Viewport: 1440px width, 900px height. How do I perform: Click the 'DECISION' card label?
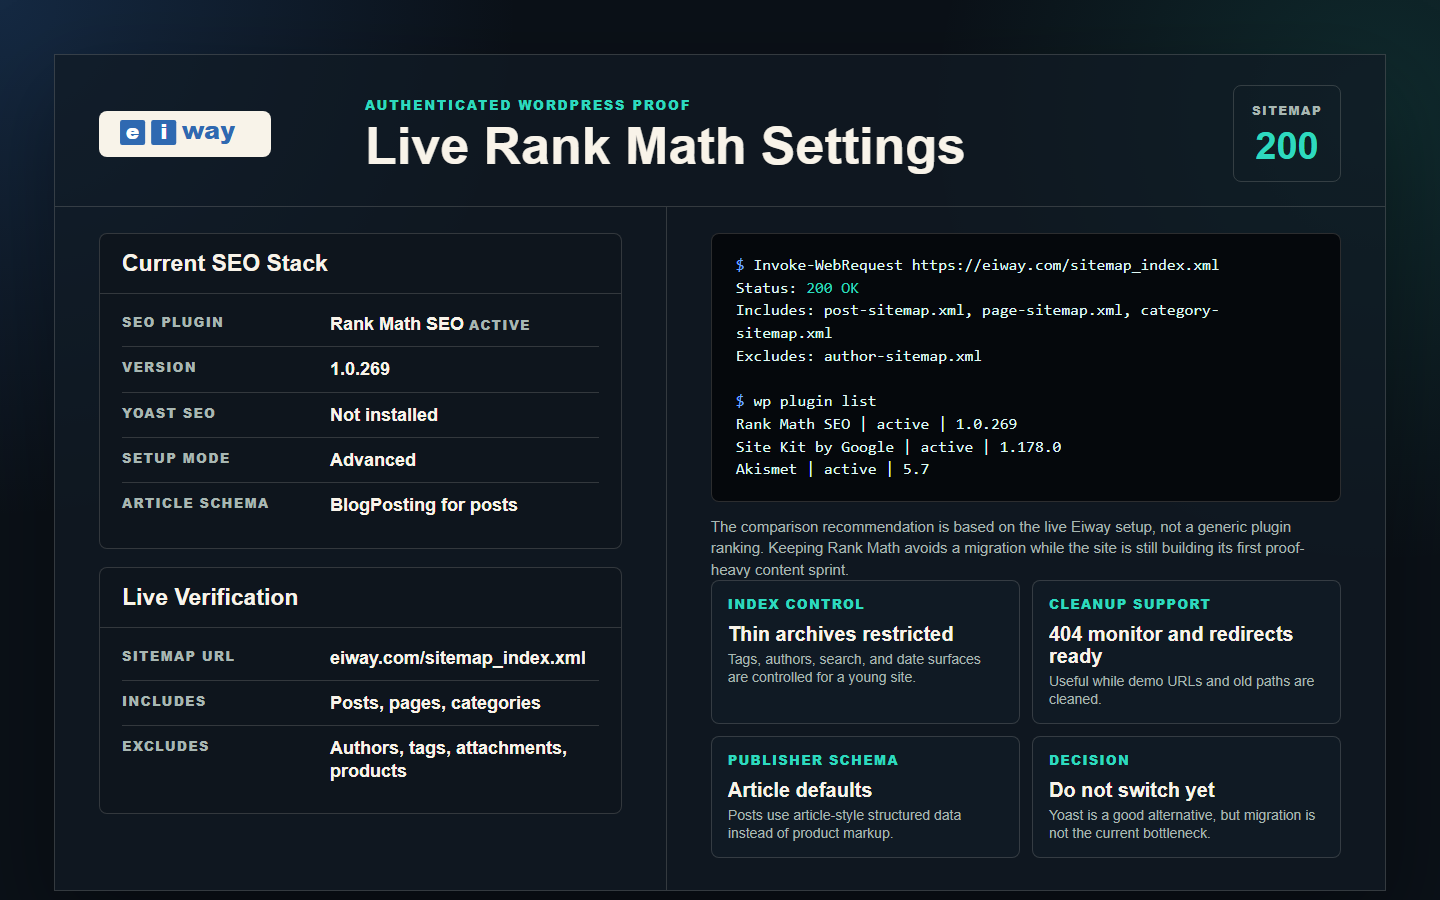pyautogui.click(x=1089, y=760)
